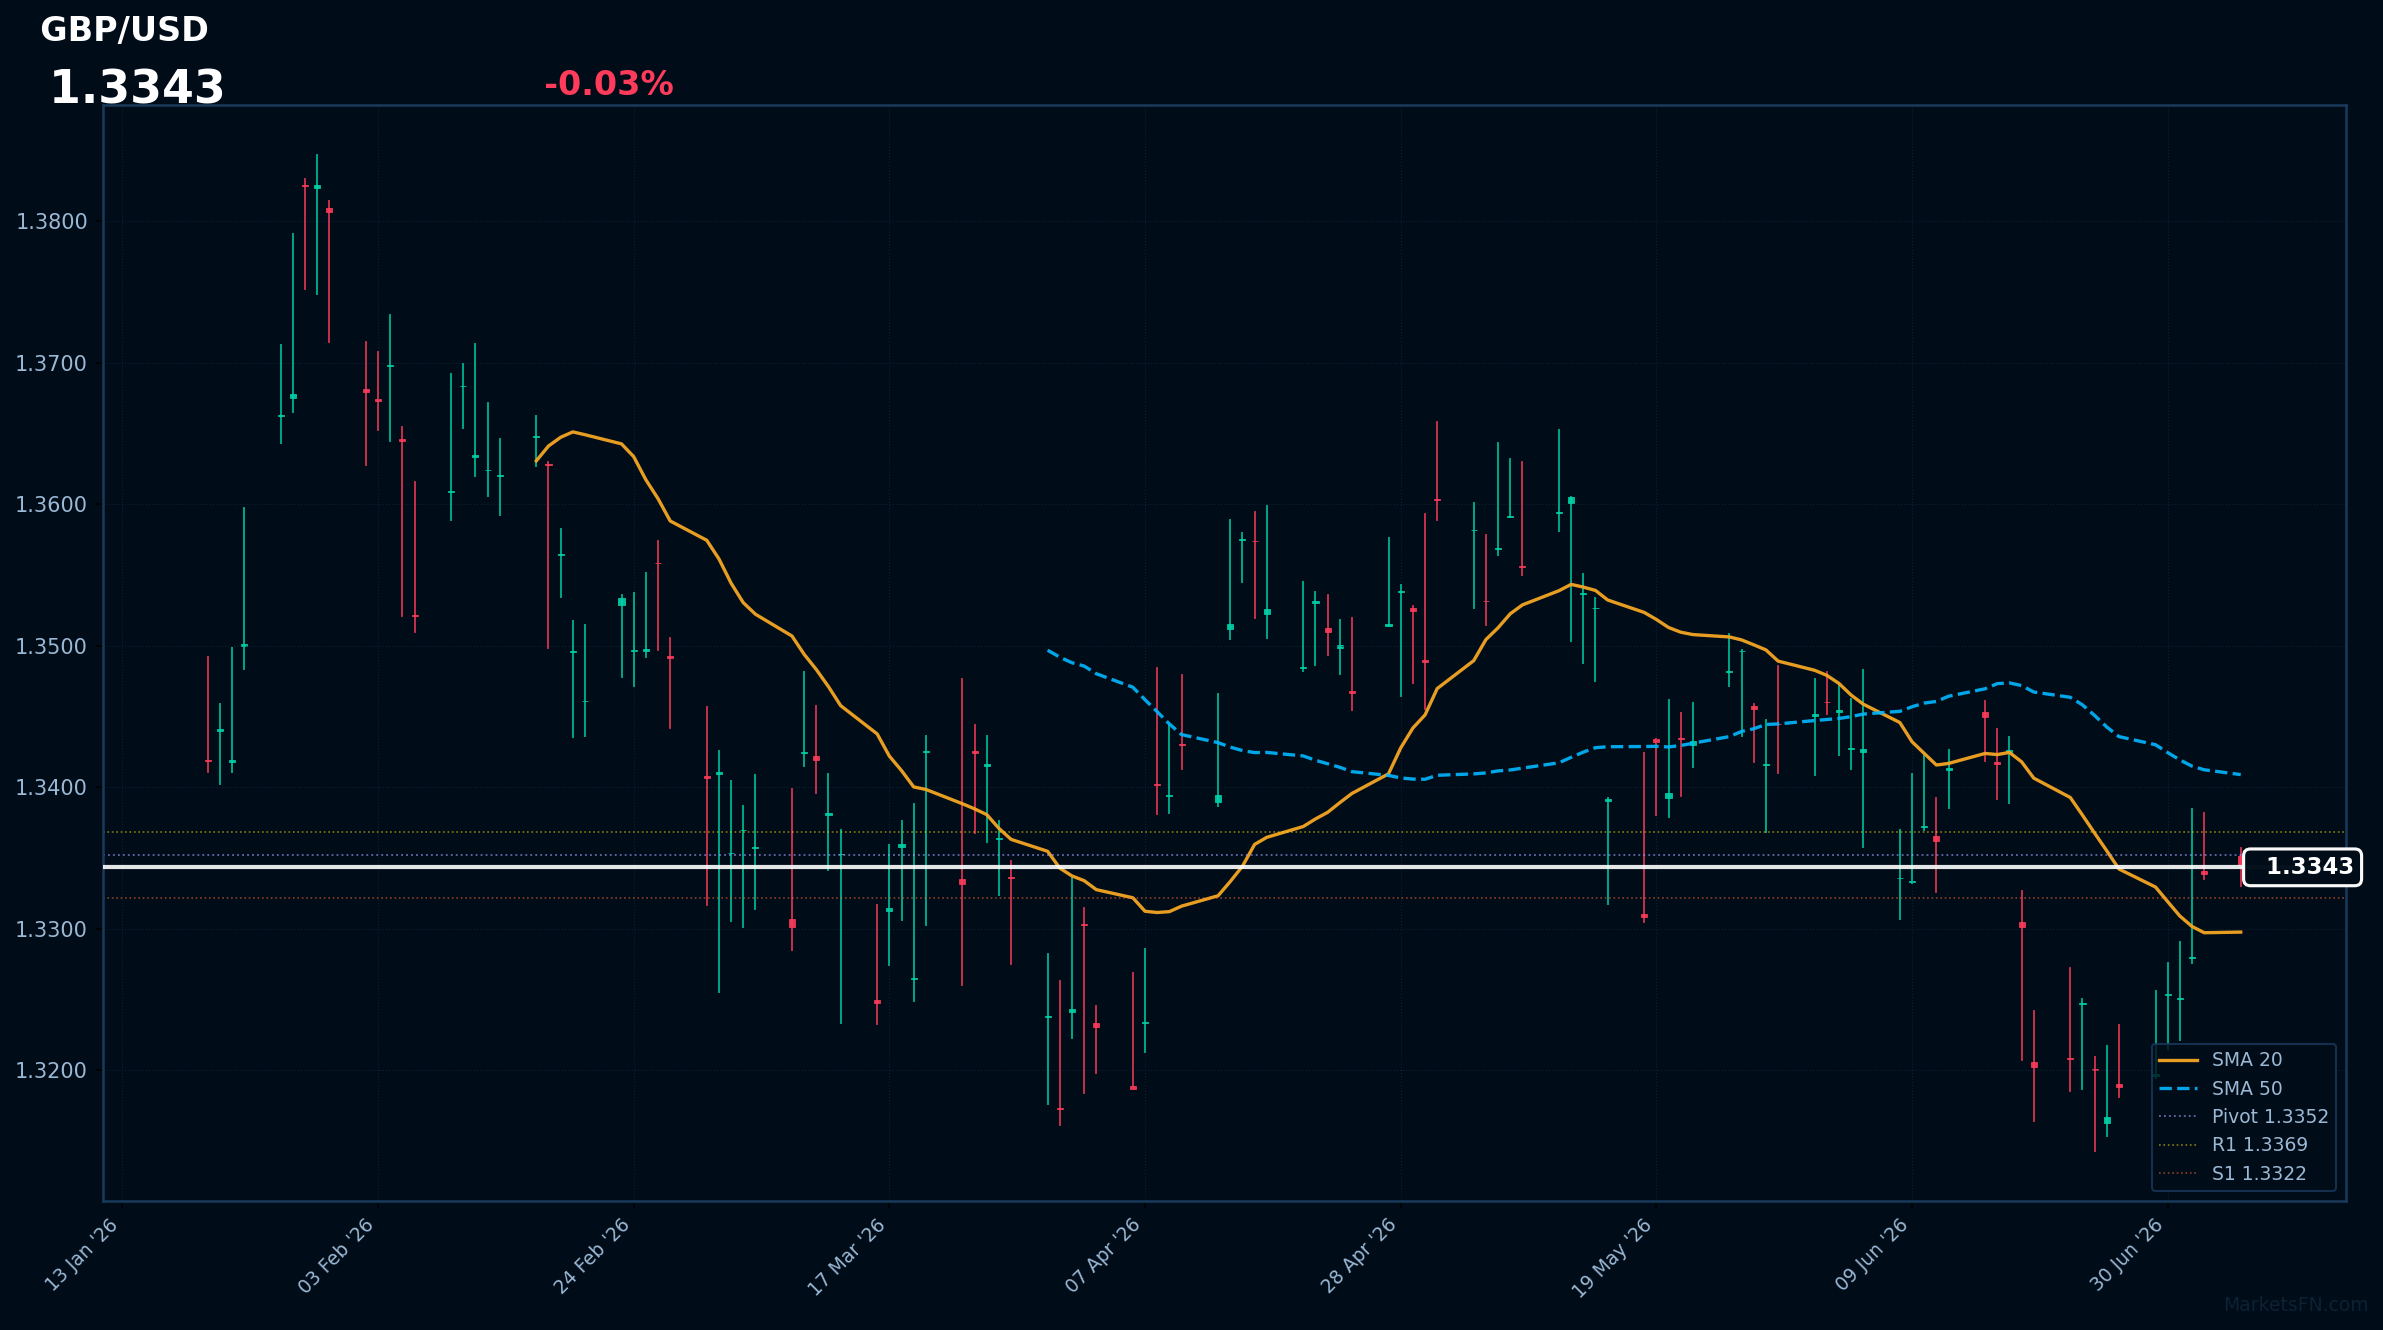Click the 1.3600 y-axis label
2383x1330 pixels.
click(51, 505)
